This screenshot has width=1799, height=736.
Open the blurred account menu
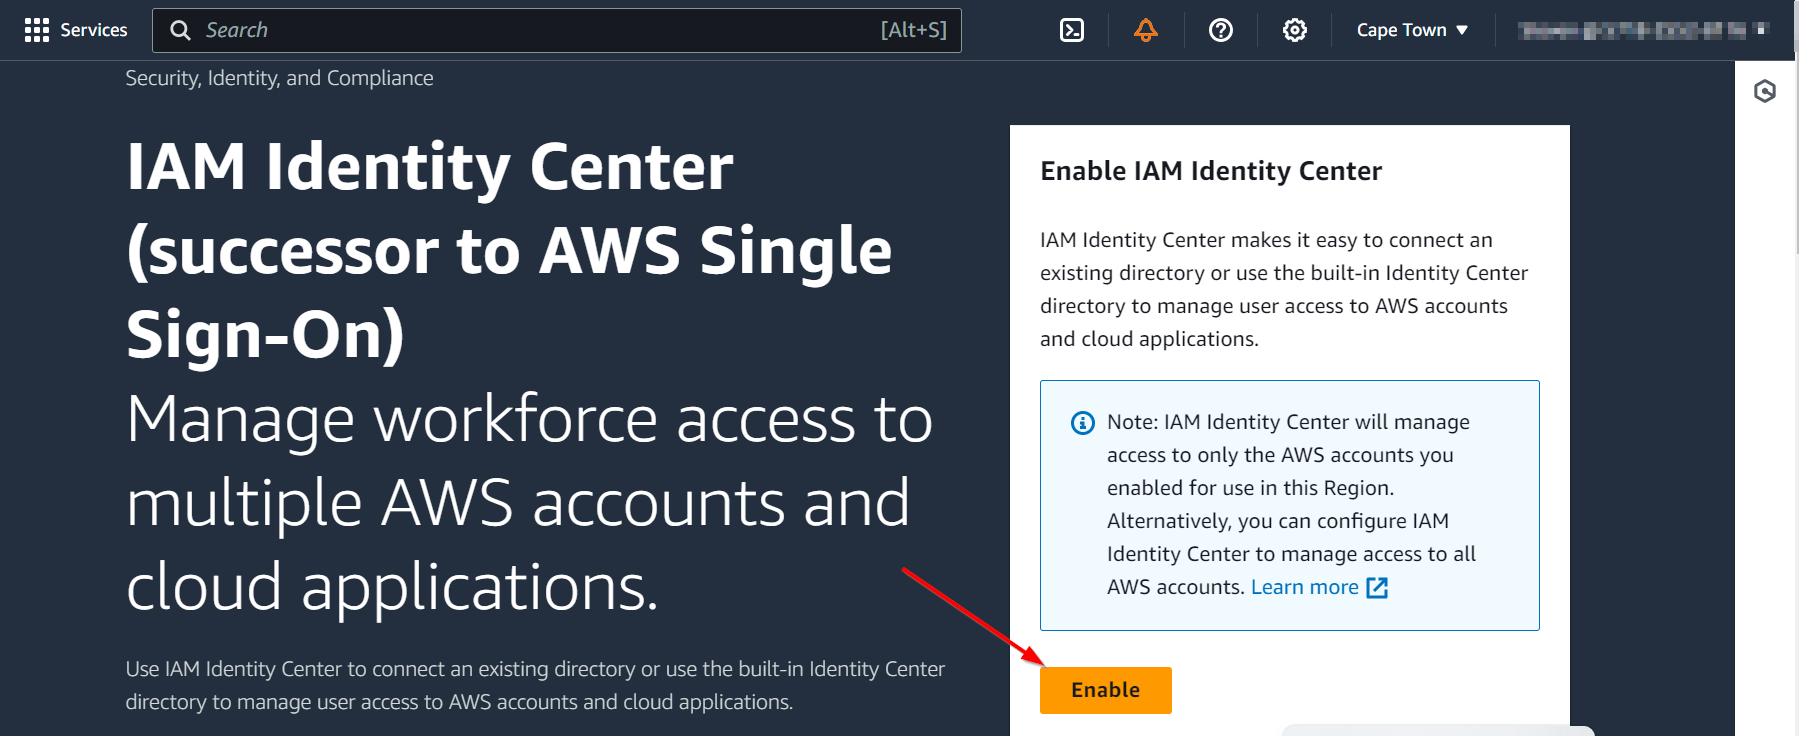(1642, 30)
